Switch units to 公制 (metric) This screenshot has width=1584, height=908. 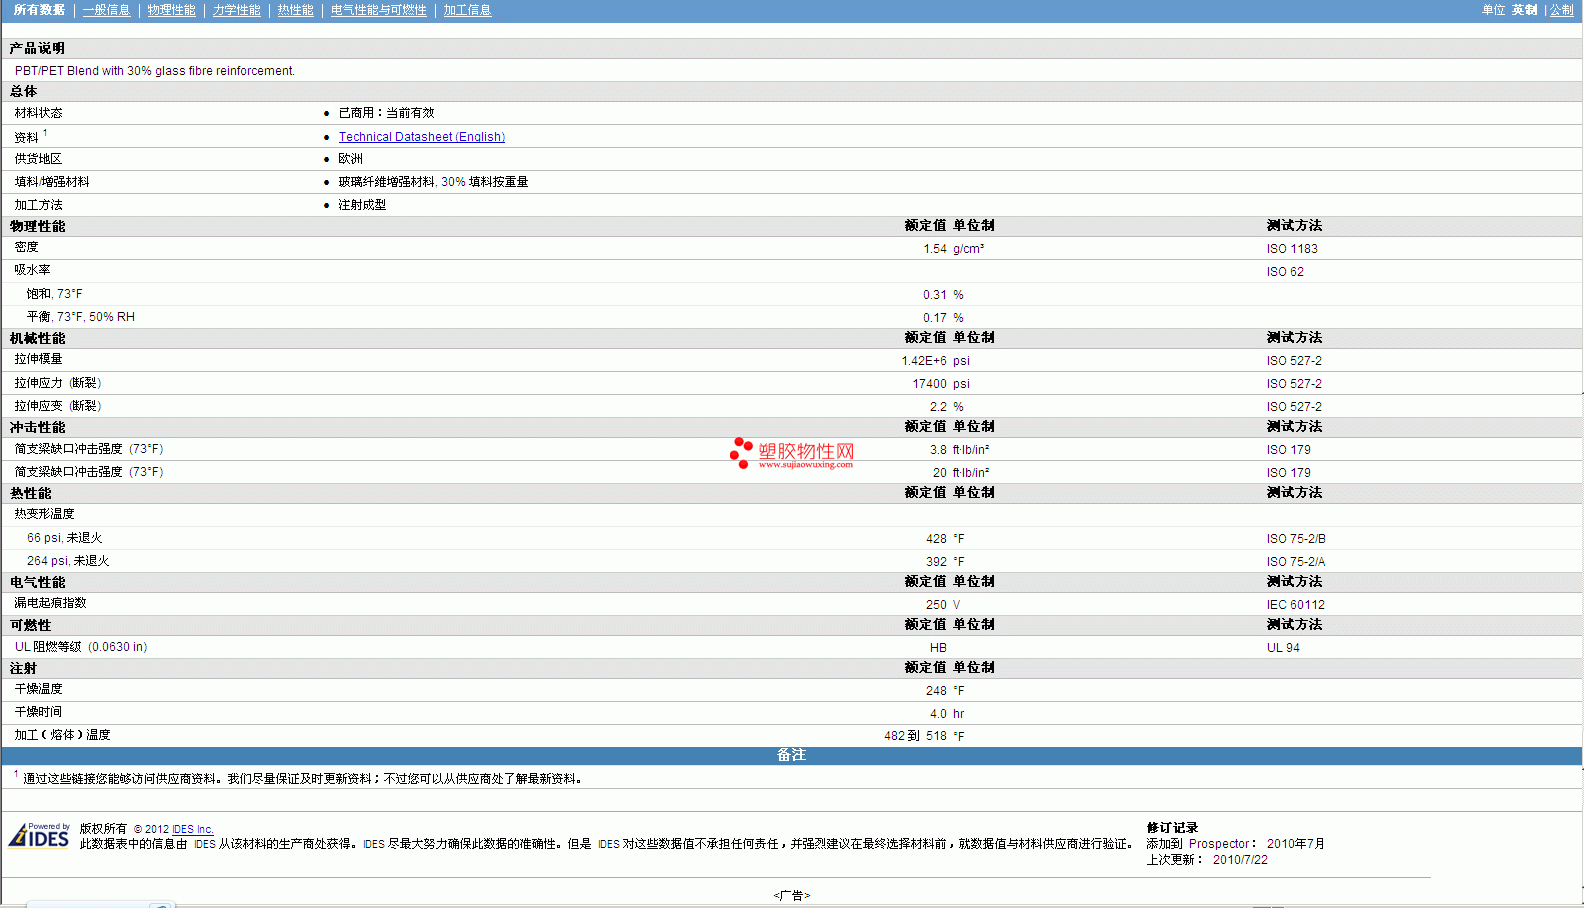coord(1561,10)
